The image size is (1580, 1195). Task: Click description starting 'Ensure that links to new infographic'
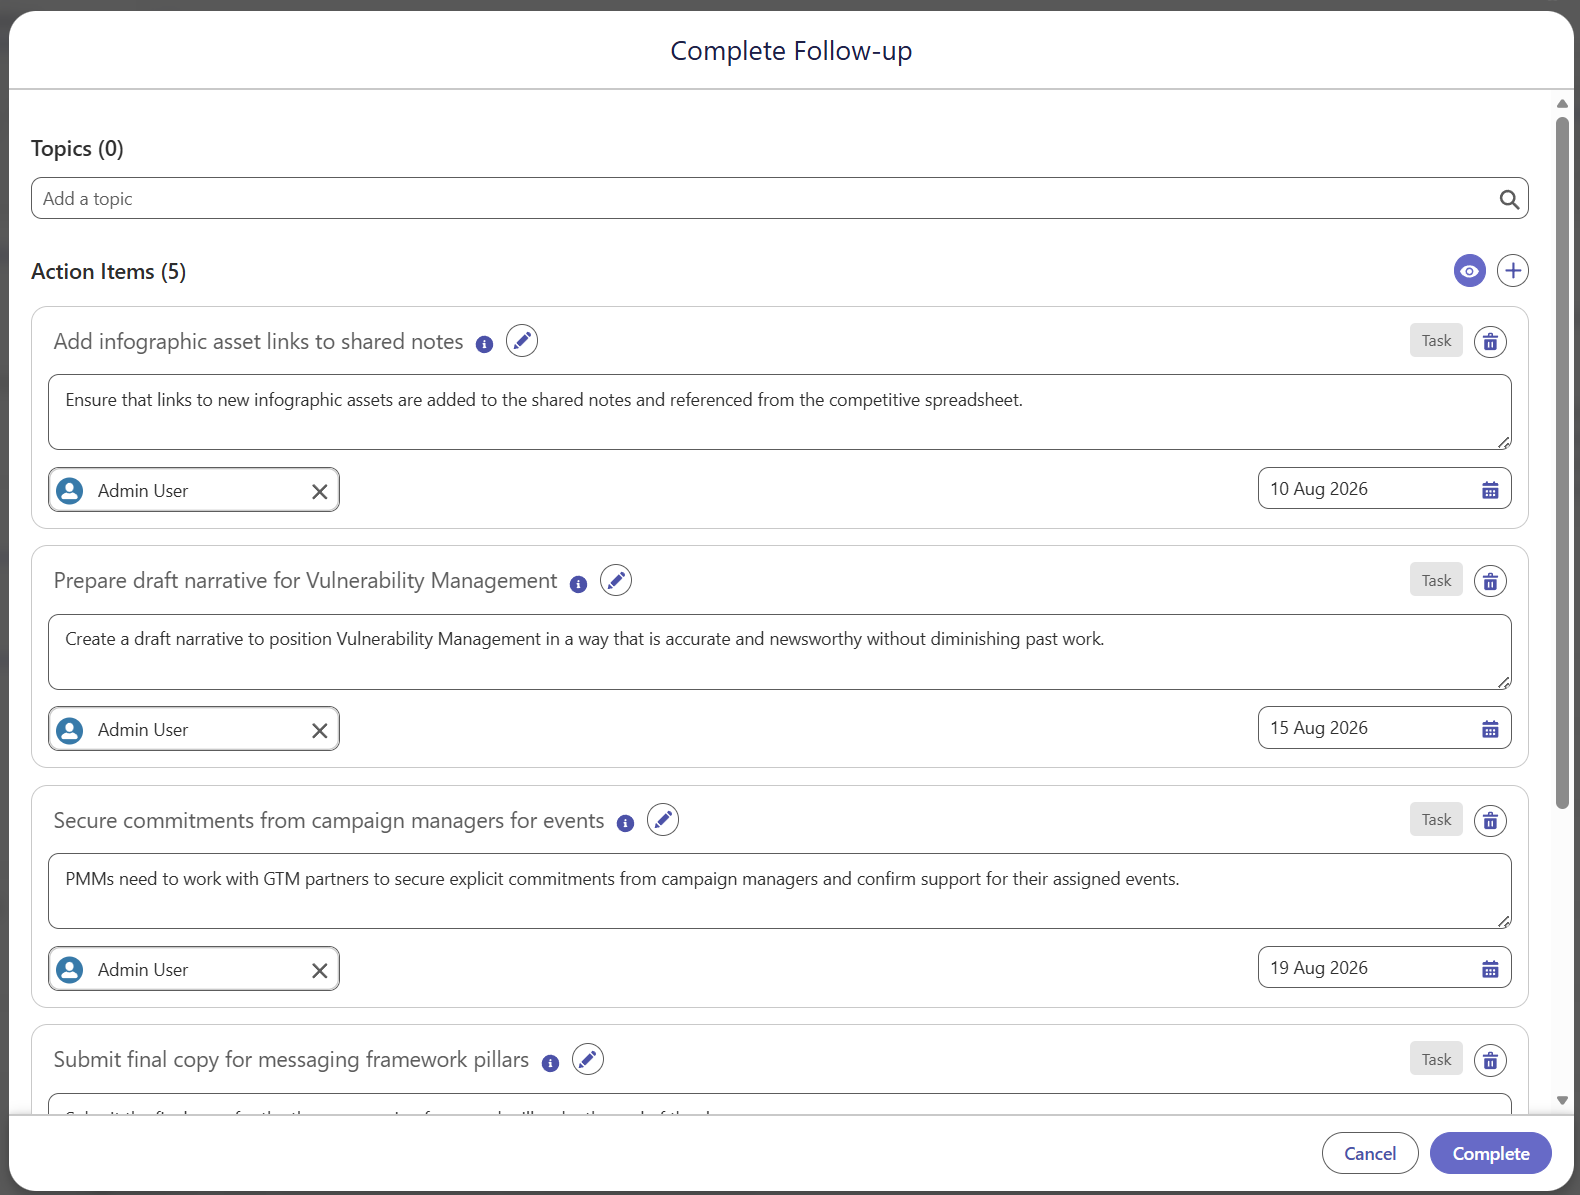click(x=780, y=412)
